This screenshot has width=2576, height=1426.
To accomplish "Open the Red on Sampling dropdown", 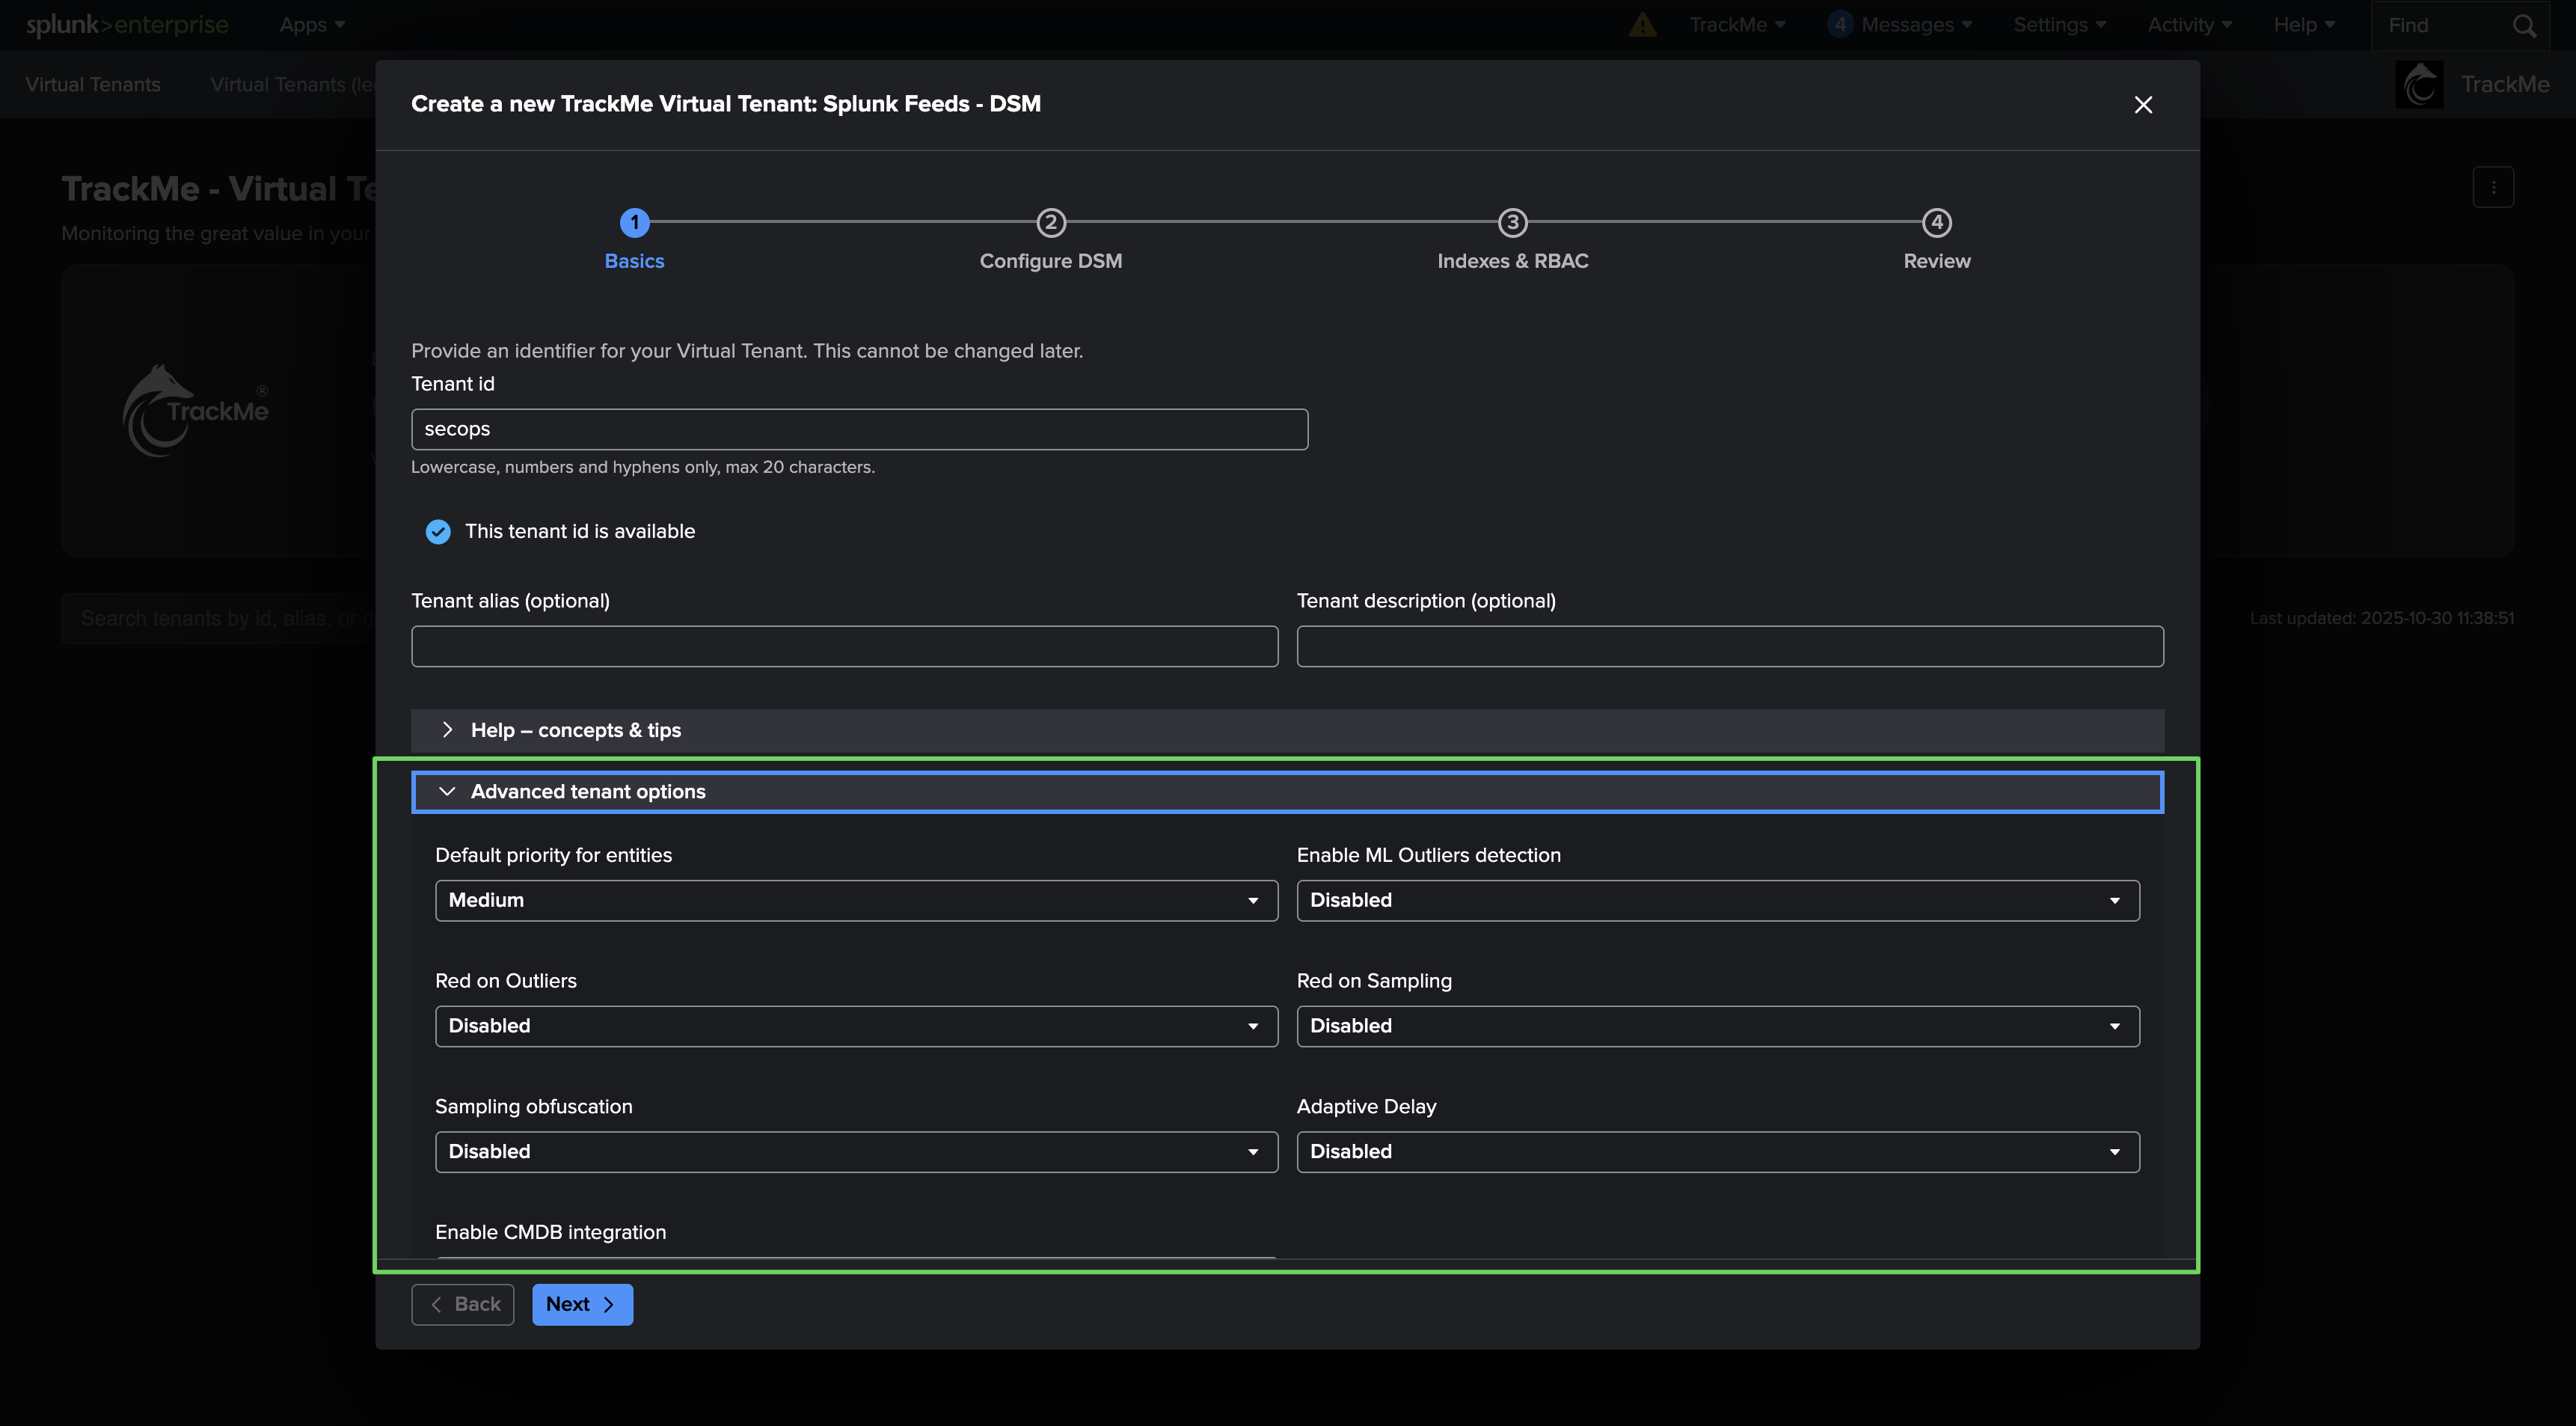I will click(1717, 1027).
